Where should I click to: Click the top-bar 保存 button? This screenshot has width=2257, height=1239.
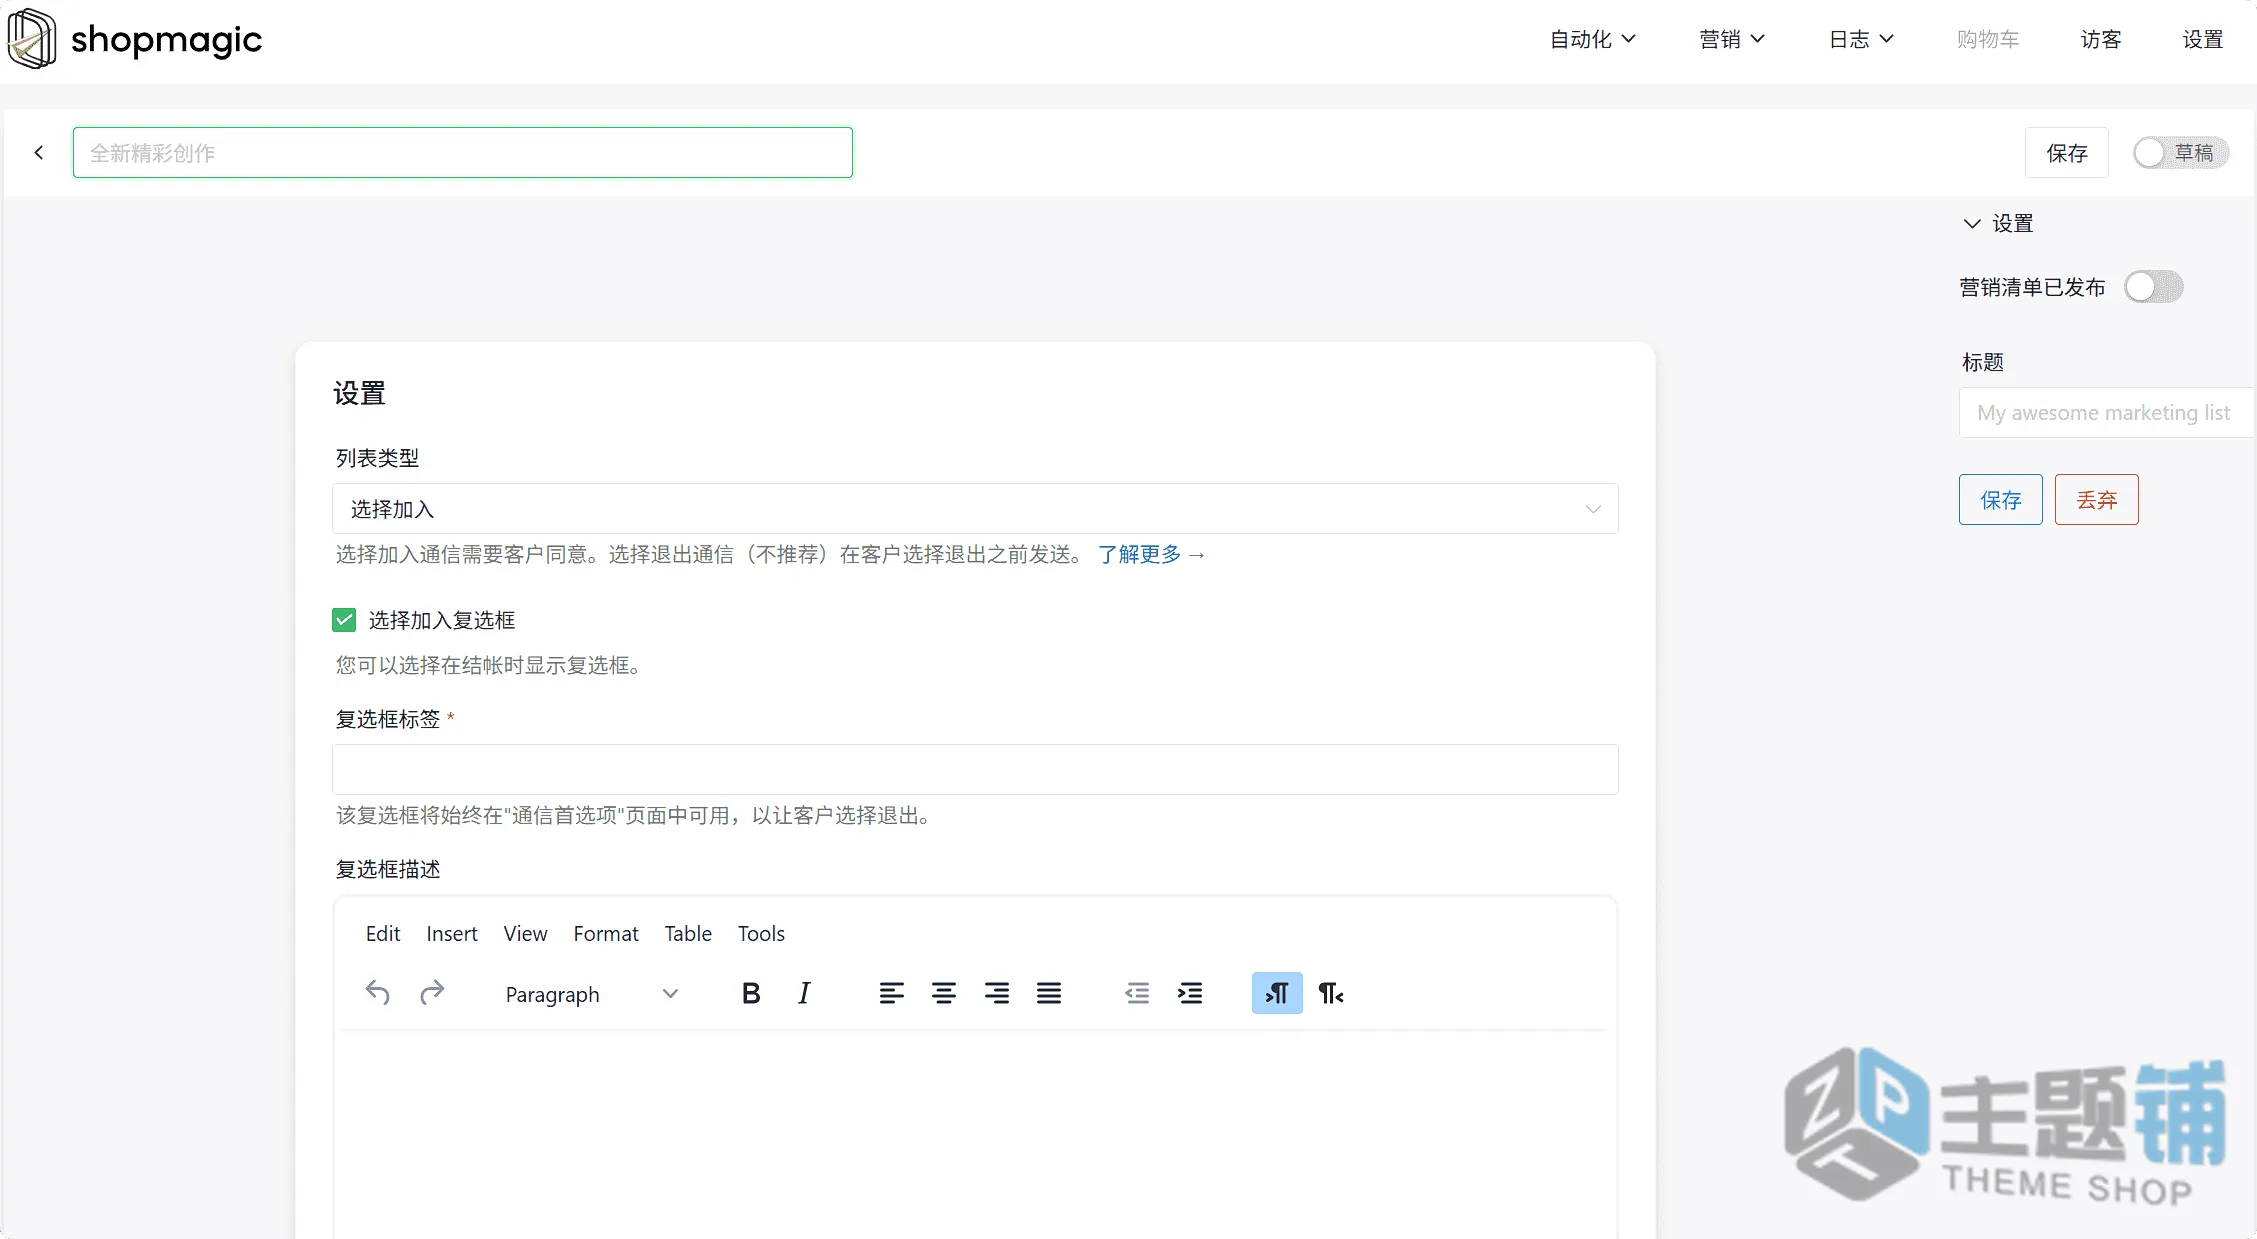point(2067,153)
